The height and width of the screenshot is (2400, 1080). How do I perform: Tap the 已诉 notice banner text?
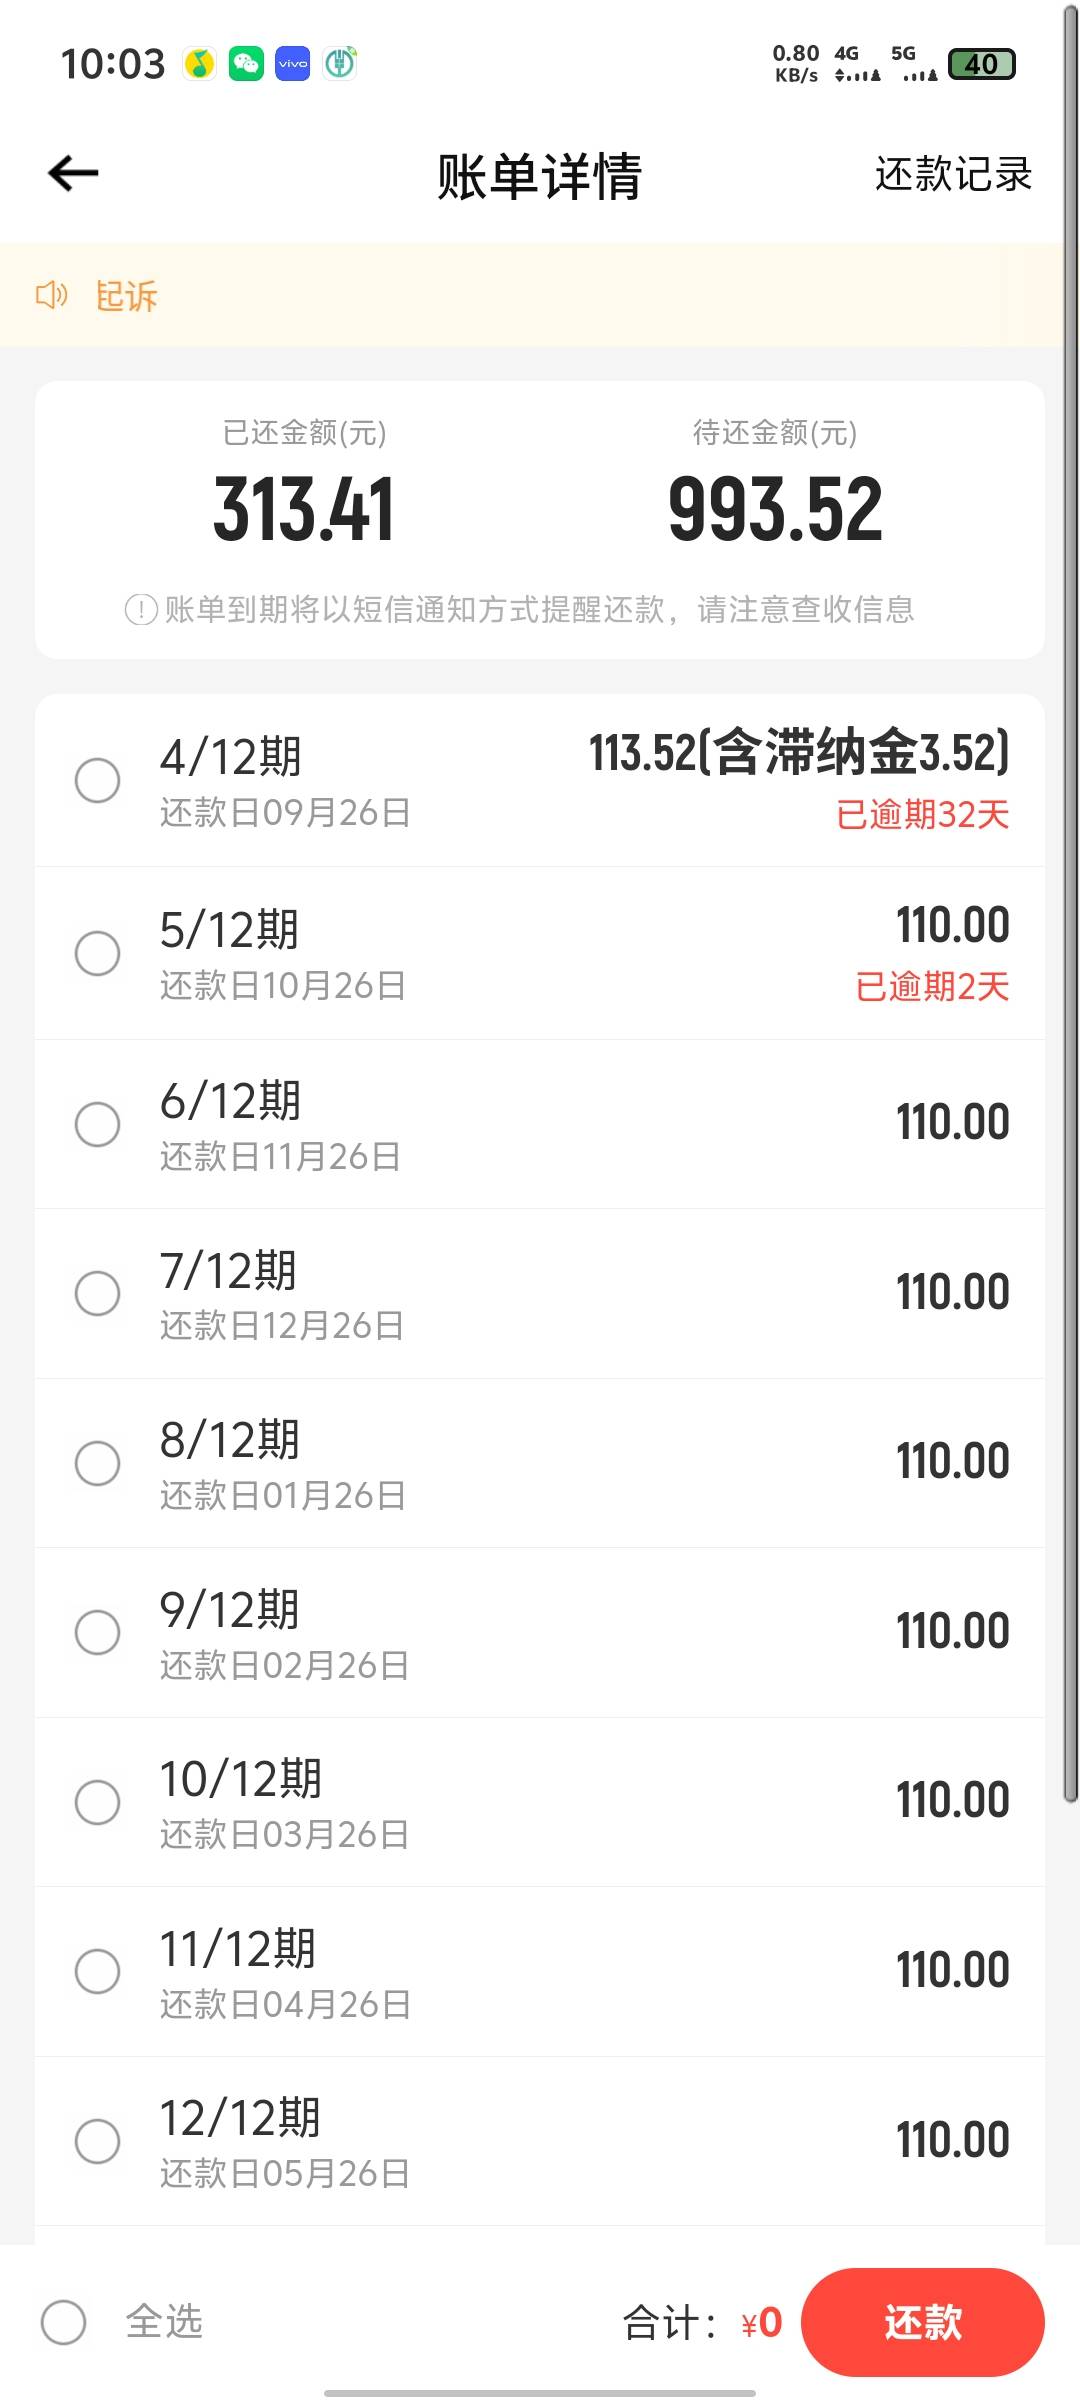[x=126, y=296]
